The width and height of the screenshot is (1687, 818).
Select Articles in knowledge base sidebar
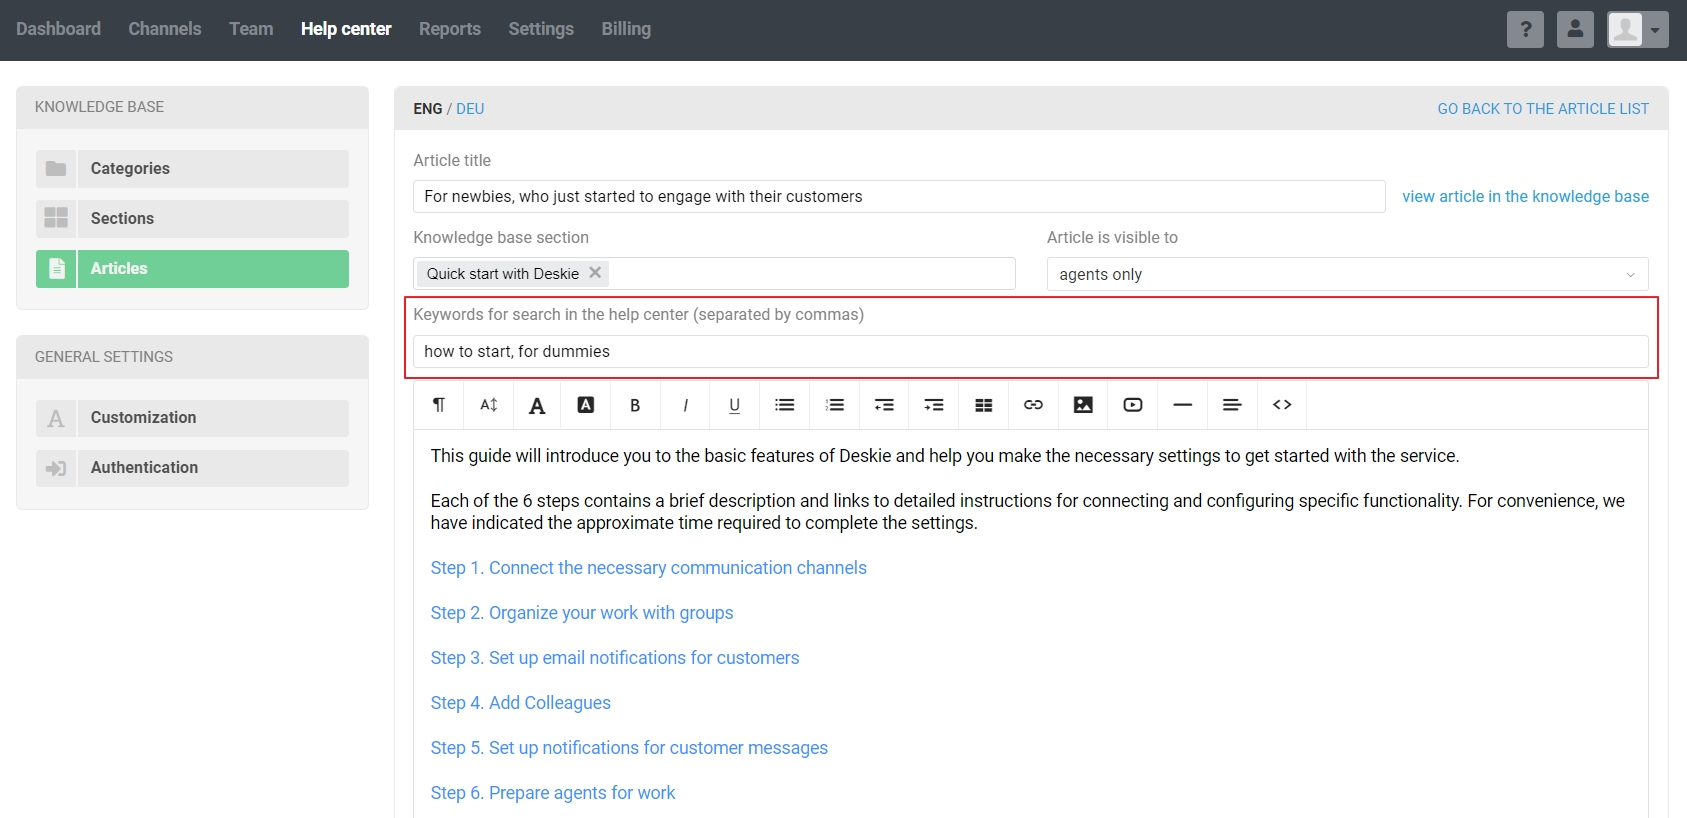pyautogui.click(x=192, y=269)
